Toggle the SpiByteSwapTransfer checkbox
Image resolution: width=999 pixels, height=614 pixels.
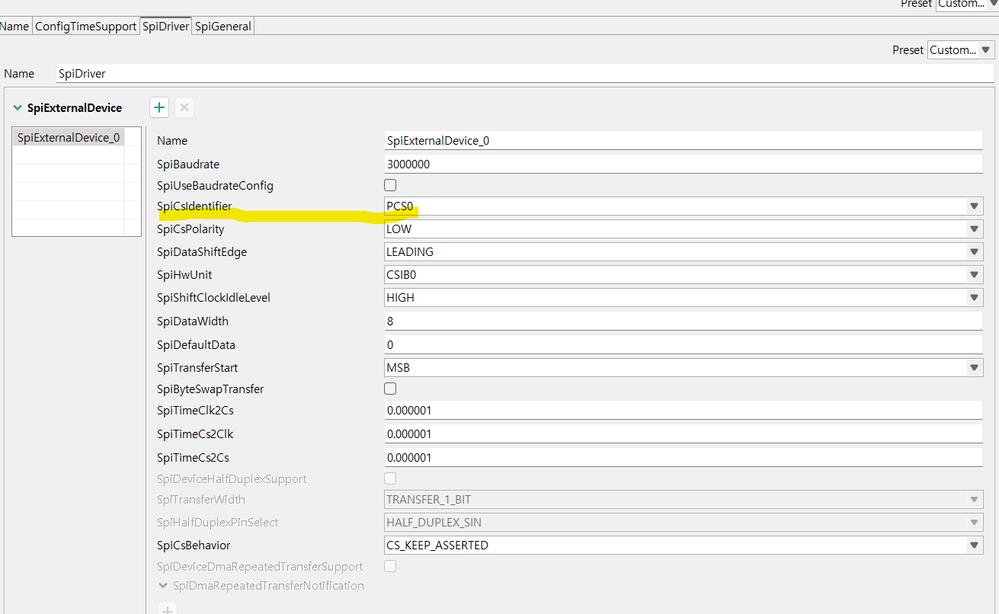pos(390,389)
